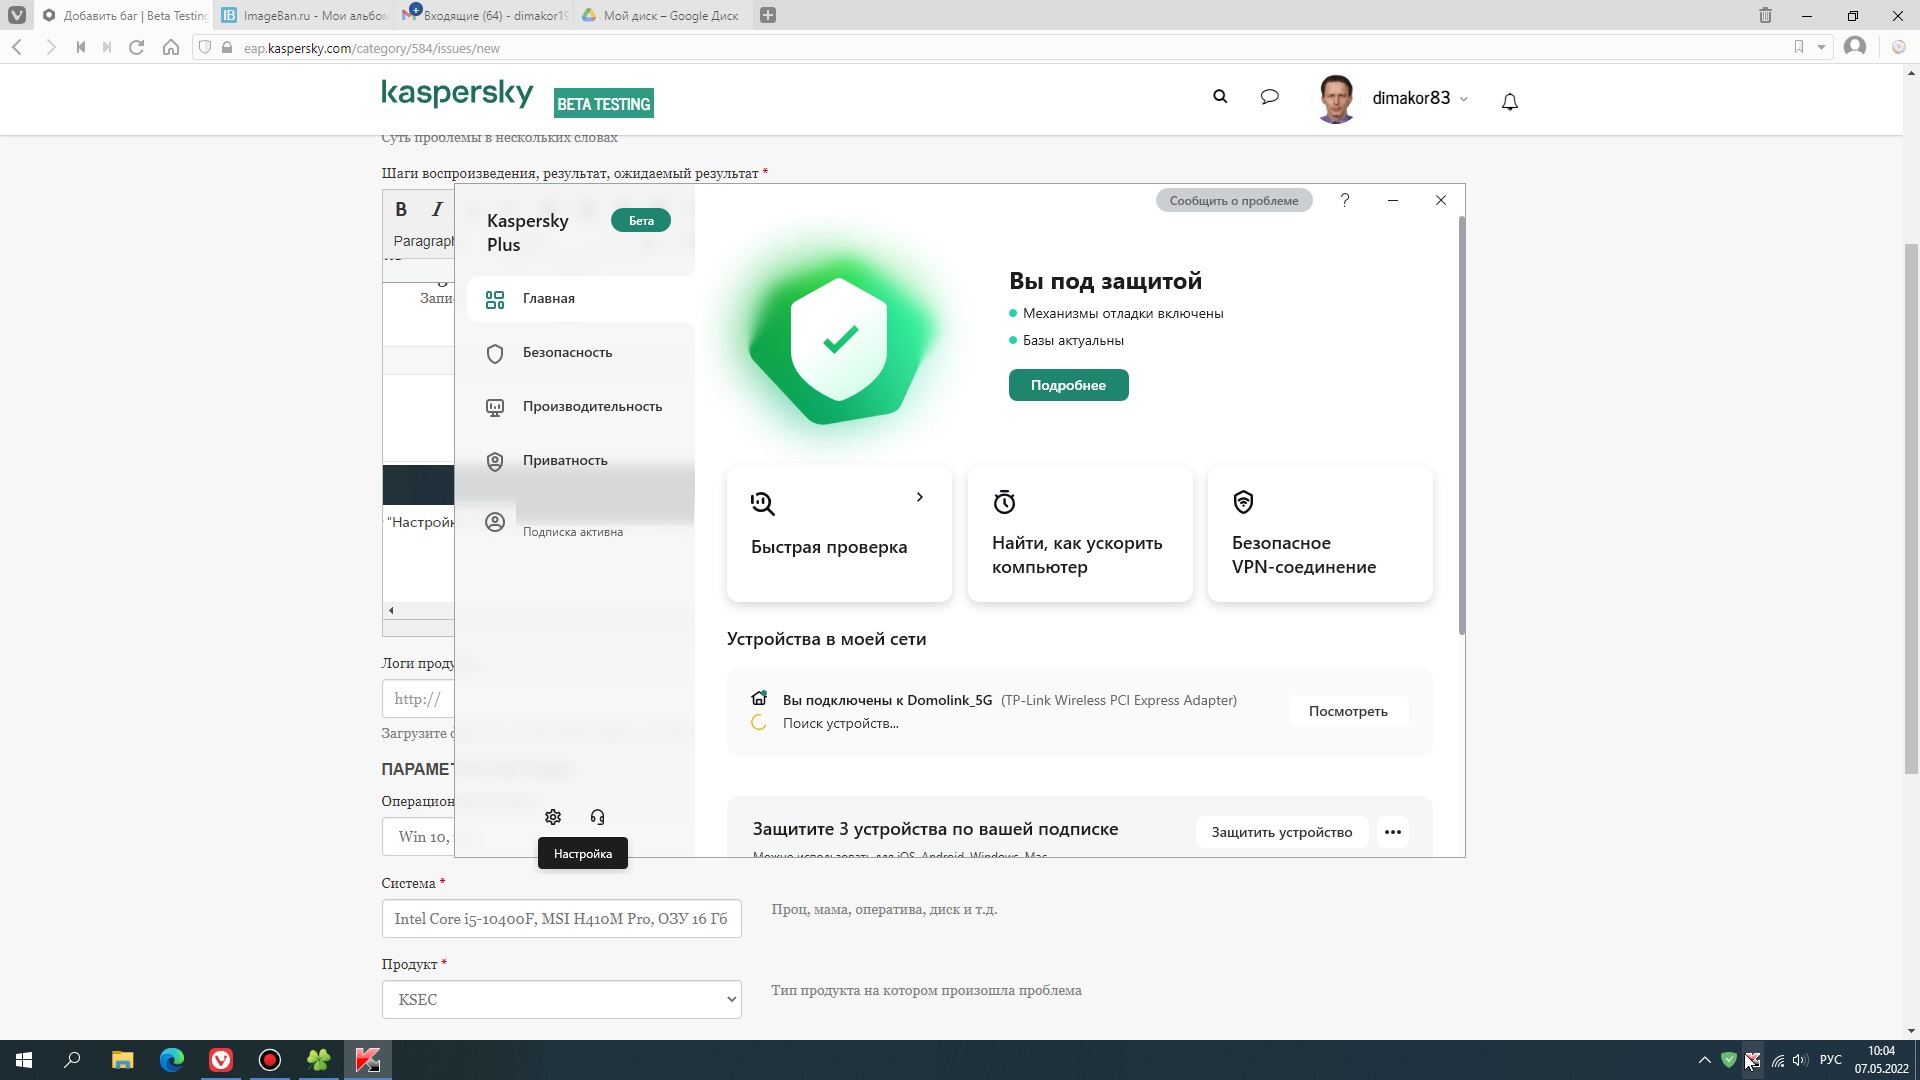Open the messages chat bubble icon
The image size is (1920, 1080).
1270,97
